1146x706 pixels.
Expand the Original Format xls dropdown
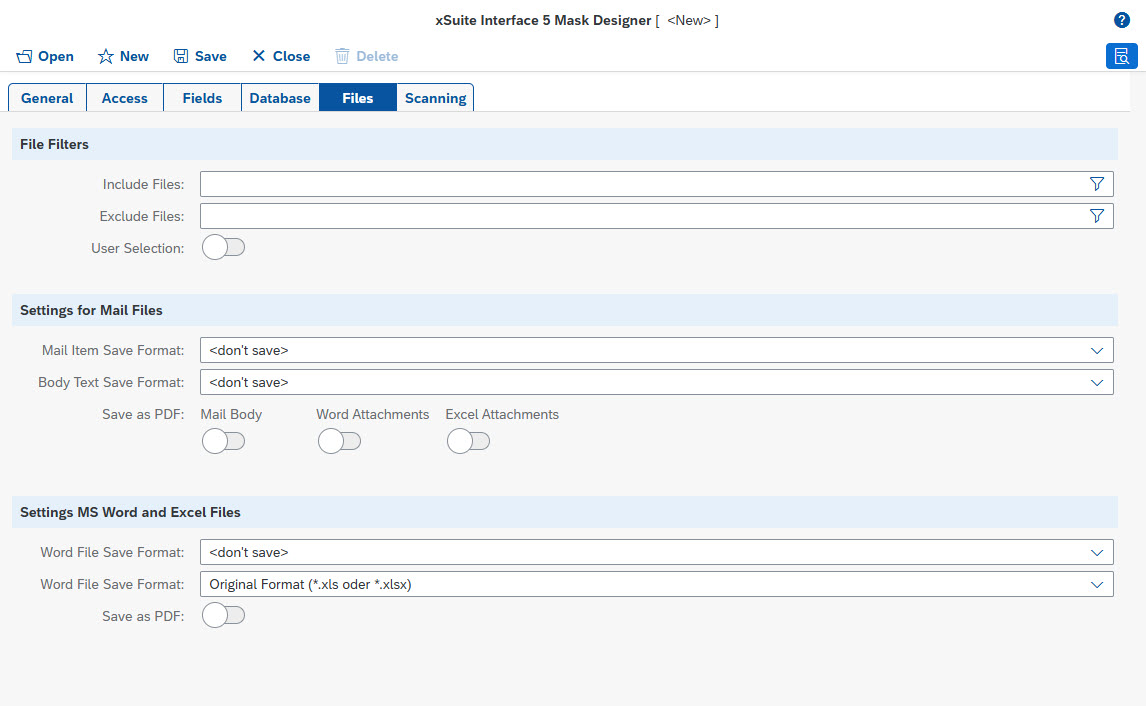click(x=1096, y=584)
